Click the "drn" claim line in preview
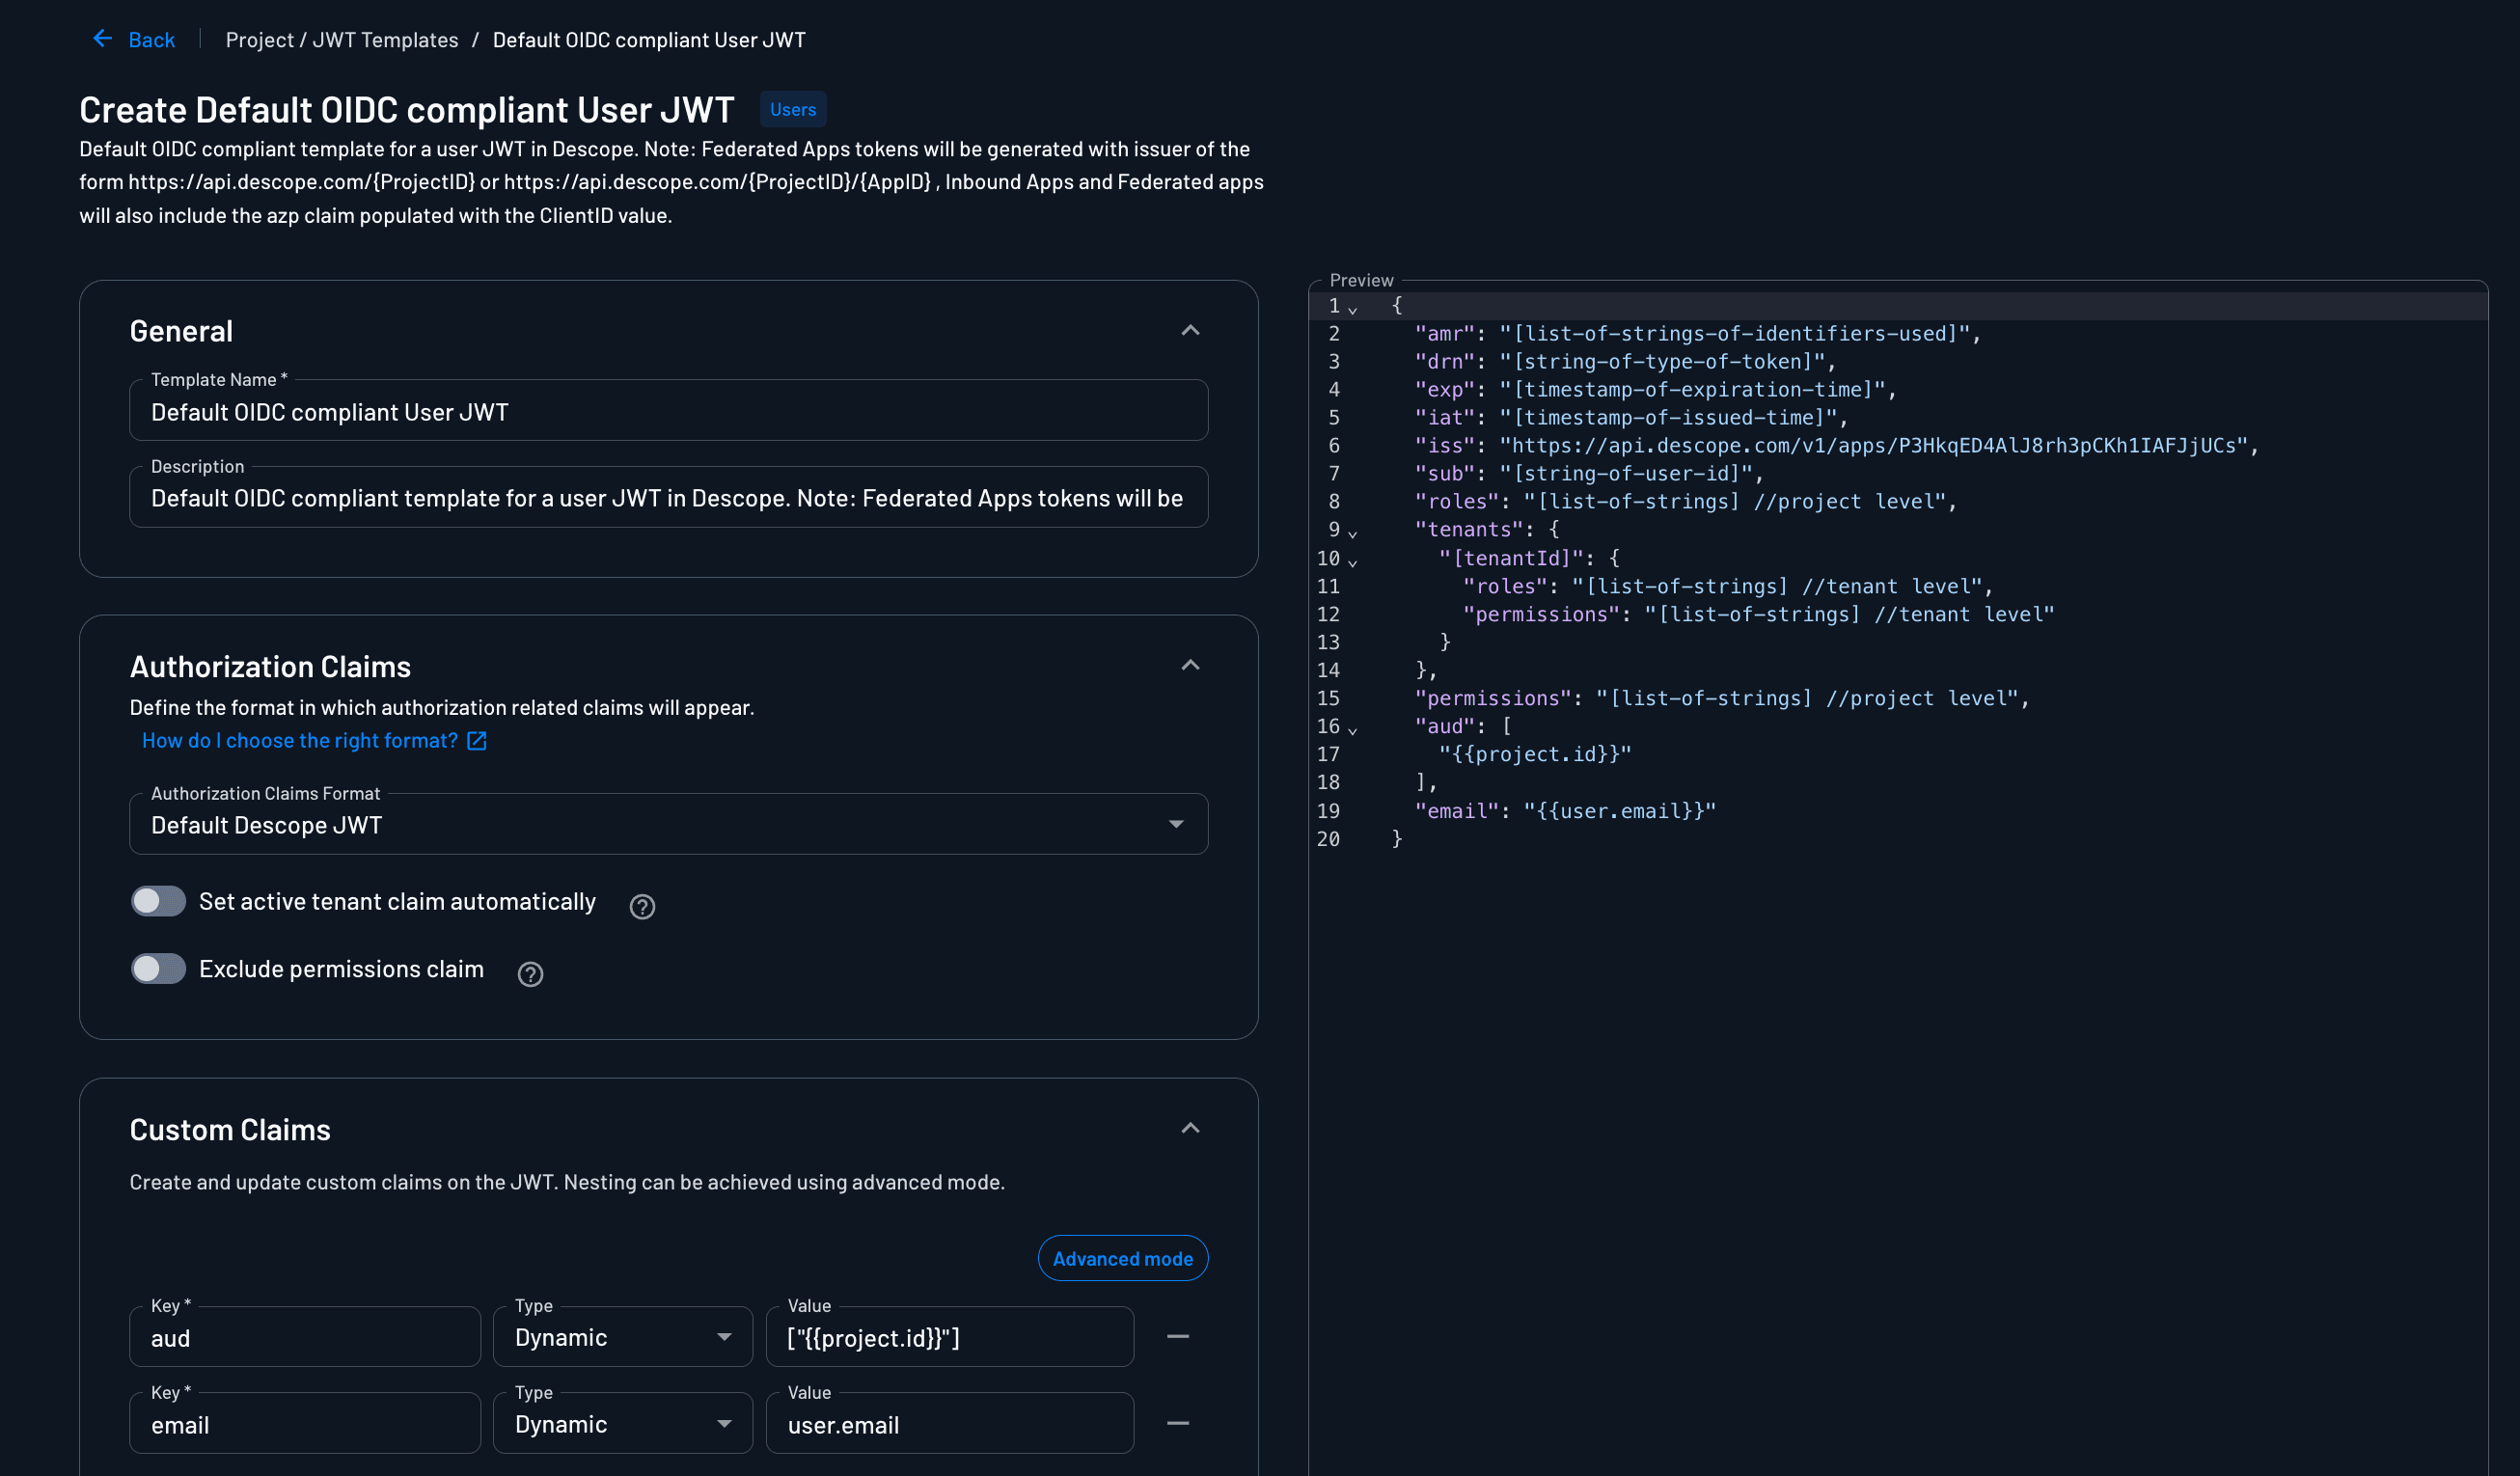2520x1476 pixels. click(x=1625, y=362)
